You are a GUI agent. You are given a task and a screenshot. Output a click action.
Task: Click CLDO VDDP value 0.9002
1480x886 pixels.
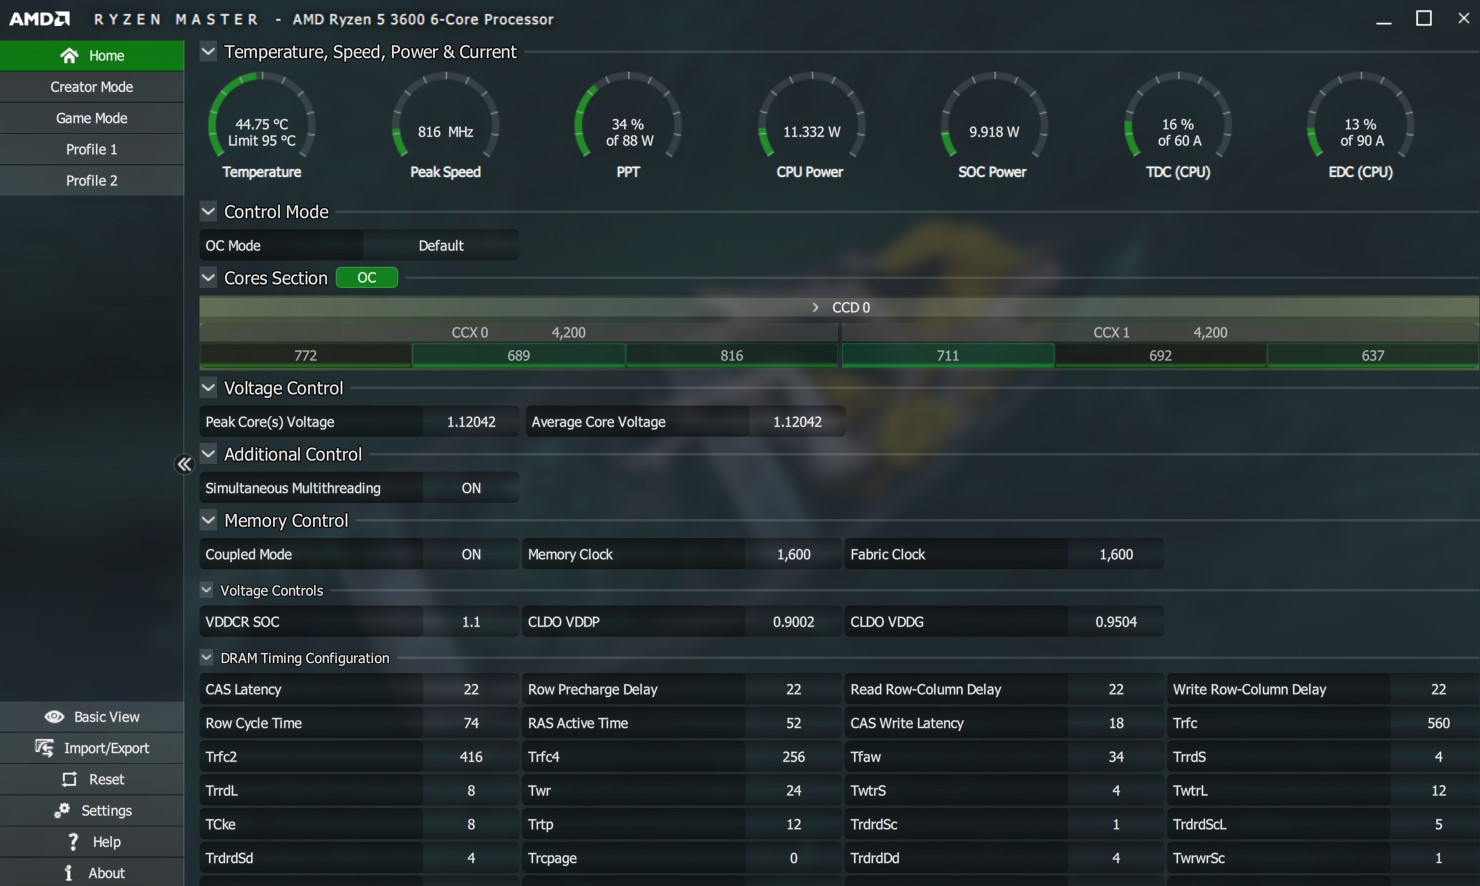[x=794, y=622]
